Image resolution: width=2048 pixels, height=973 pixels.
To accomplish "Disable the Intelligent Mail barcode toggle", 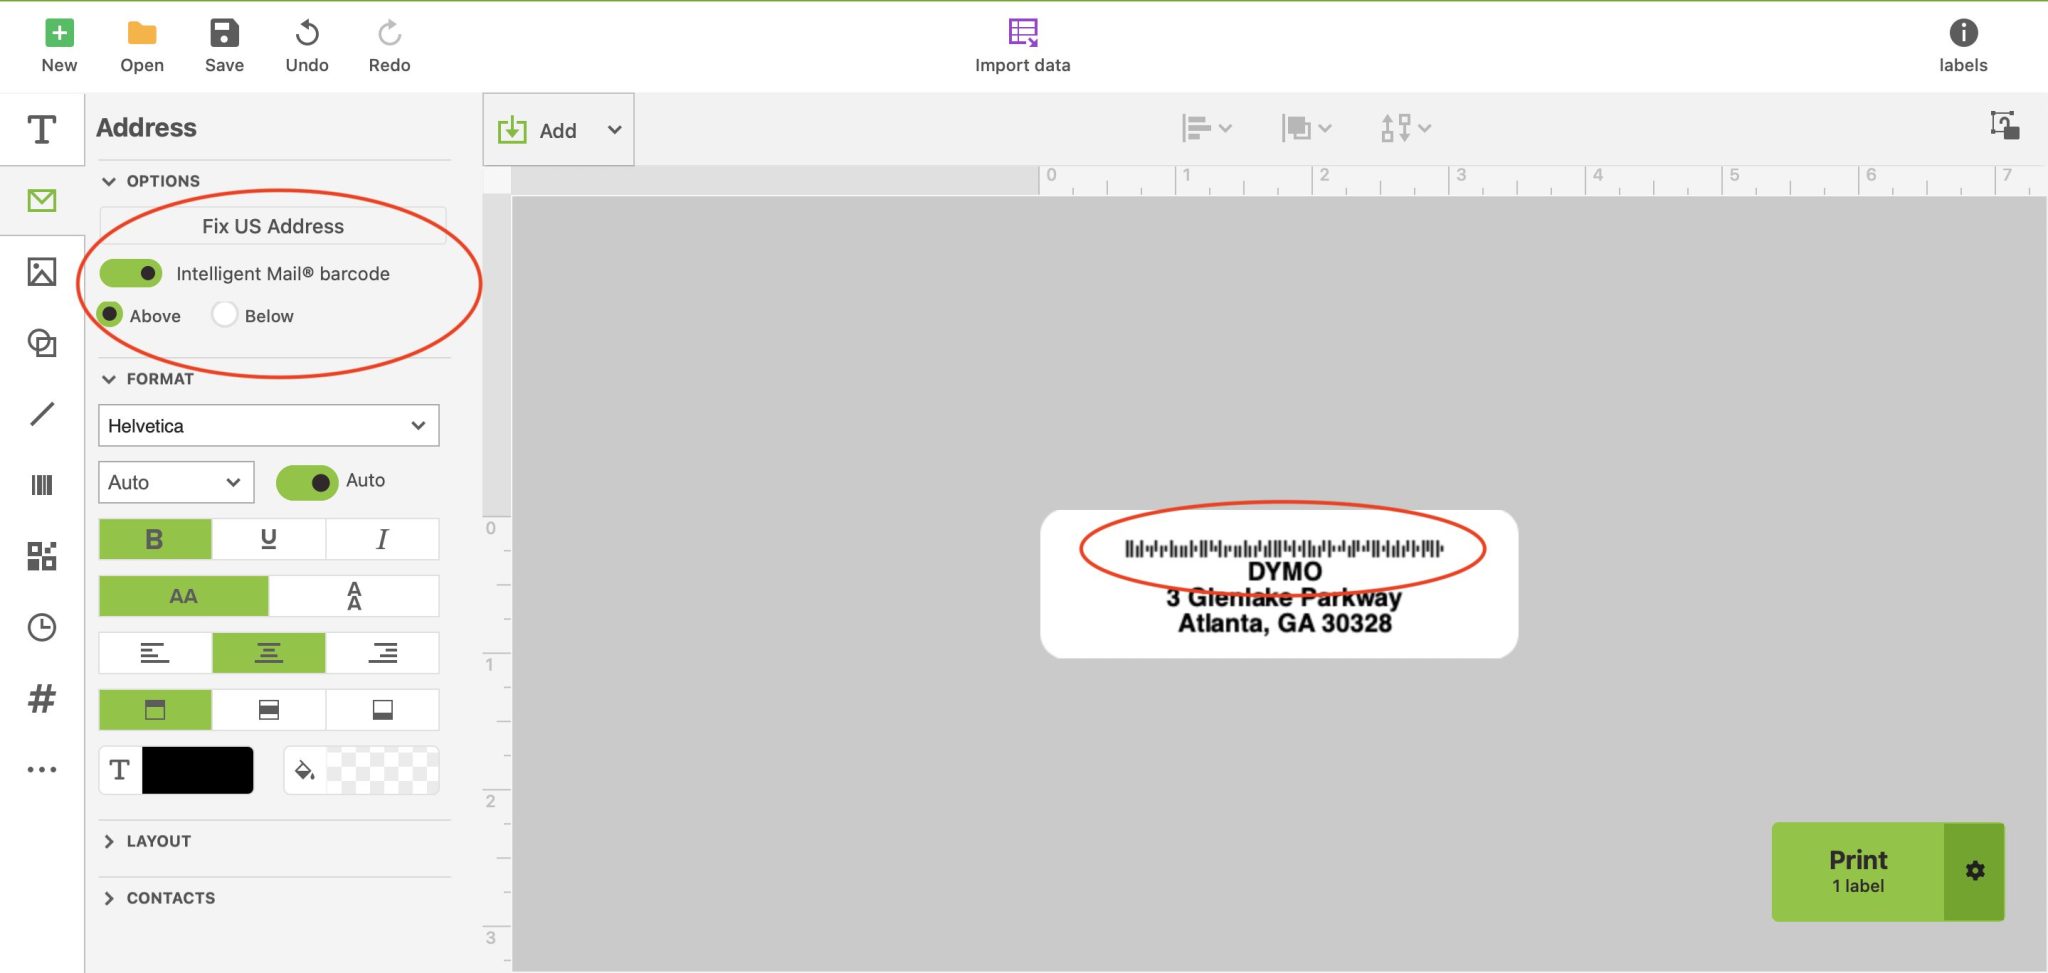I will click(x=130, y=272).
